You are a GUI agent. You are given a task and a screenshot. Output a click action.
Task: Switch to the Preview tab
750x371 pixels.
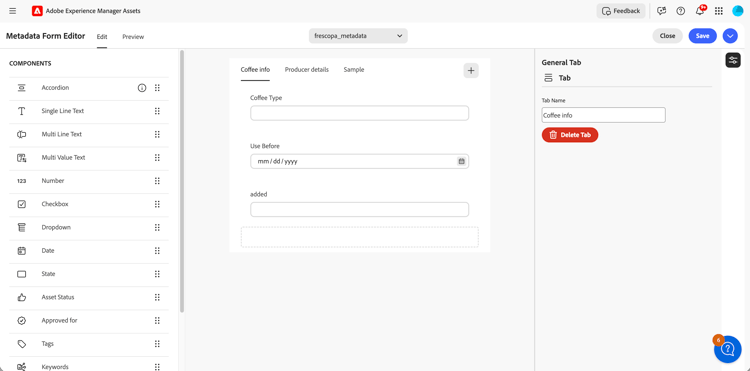133,37
